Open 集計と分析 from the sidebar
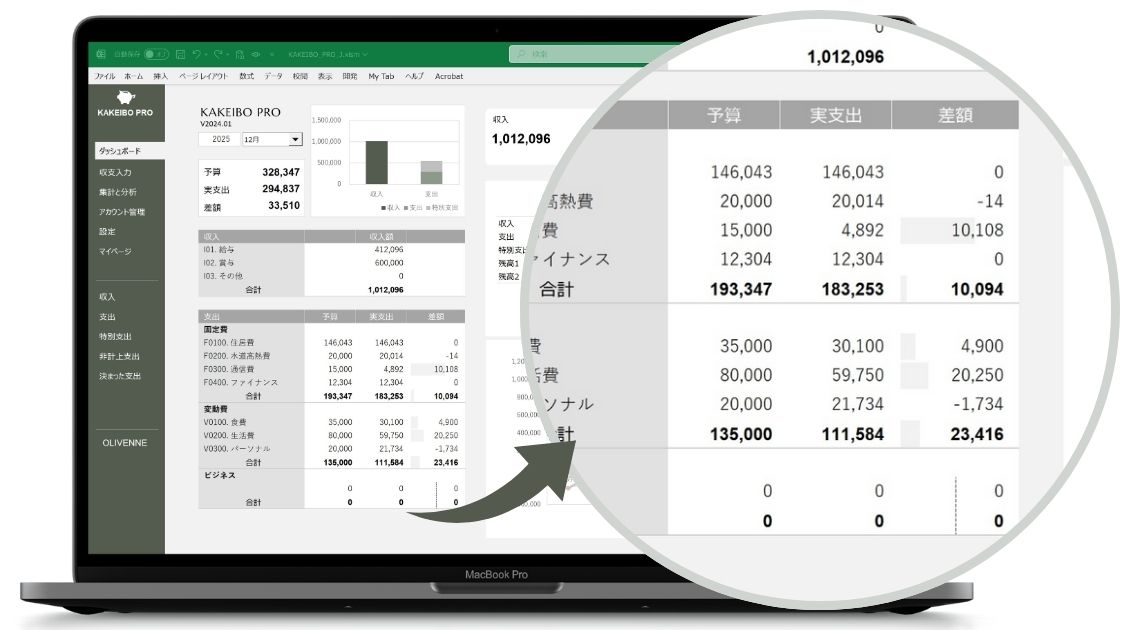Image resolution: width=1125 pixels, height=630 pixels. (118, 192)
